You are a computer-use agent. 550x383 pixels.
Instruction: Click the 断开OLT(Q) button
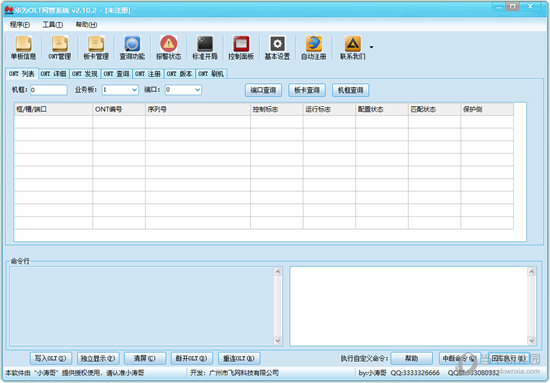(192, 358)
